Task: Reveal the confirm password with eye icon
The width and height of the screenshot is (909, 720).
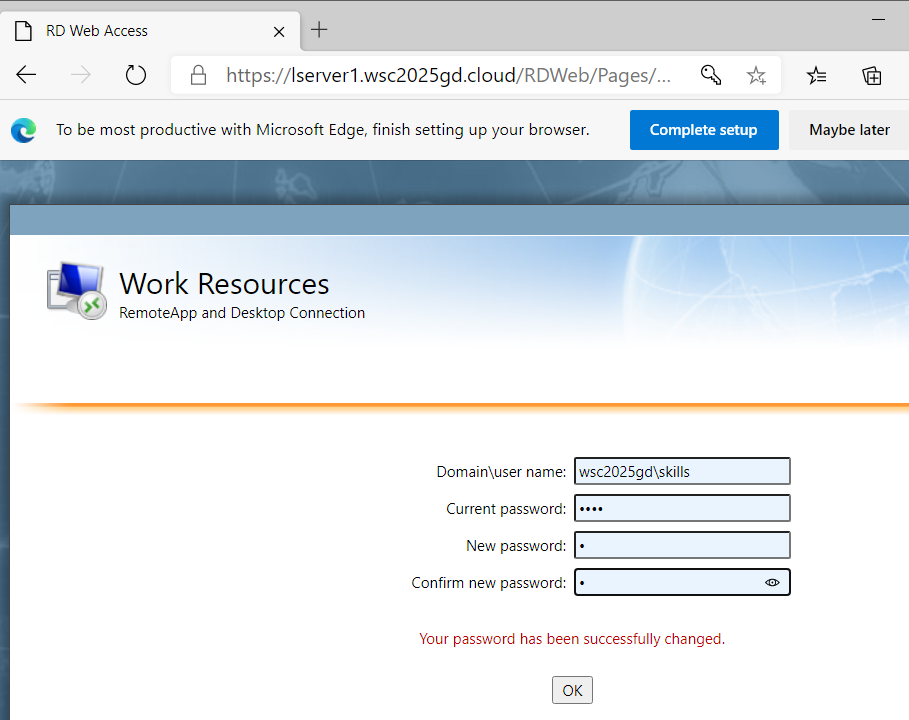Action: click(x=772, y=583)
